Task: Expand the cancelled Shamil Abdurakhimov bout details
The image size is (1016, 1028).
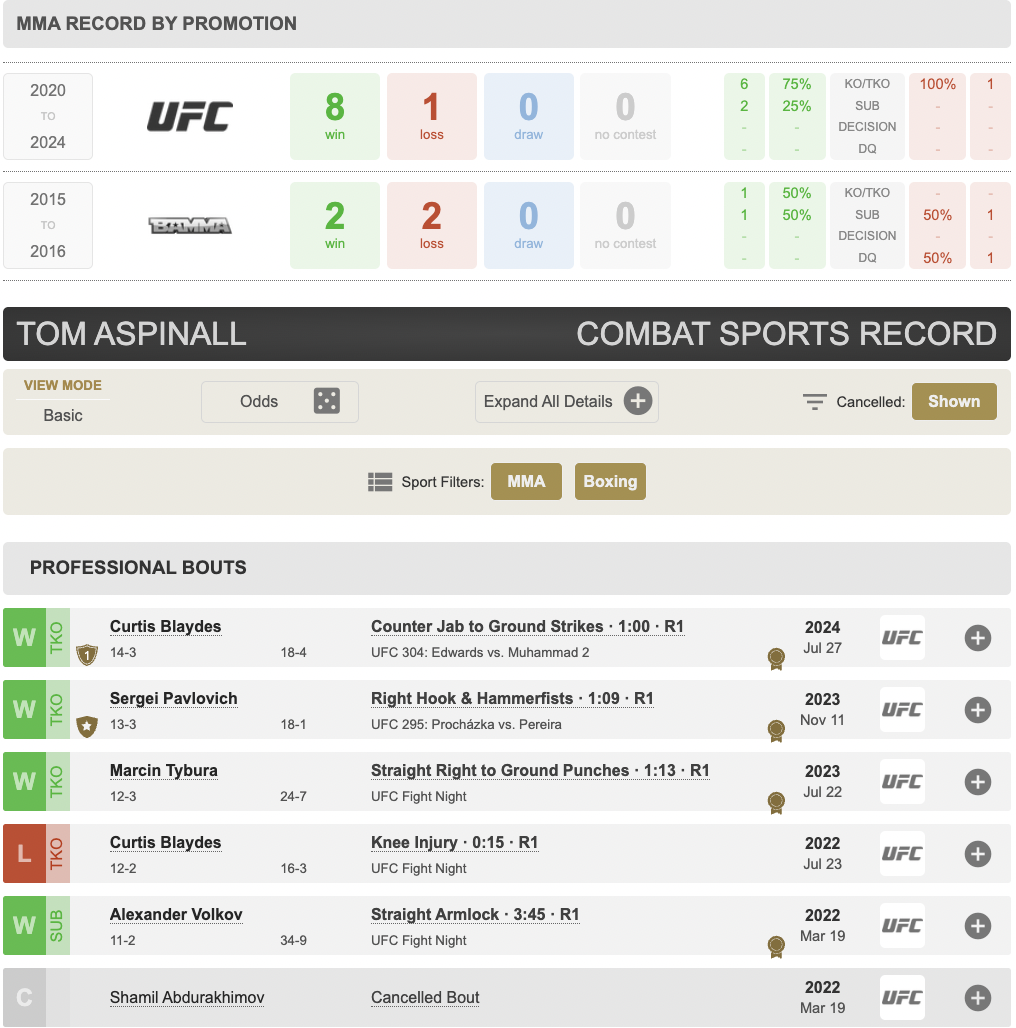Action: point(977,998)
